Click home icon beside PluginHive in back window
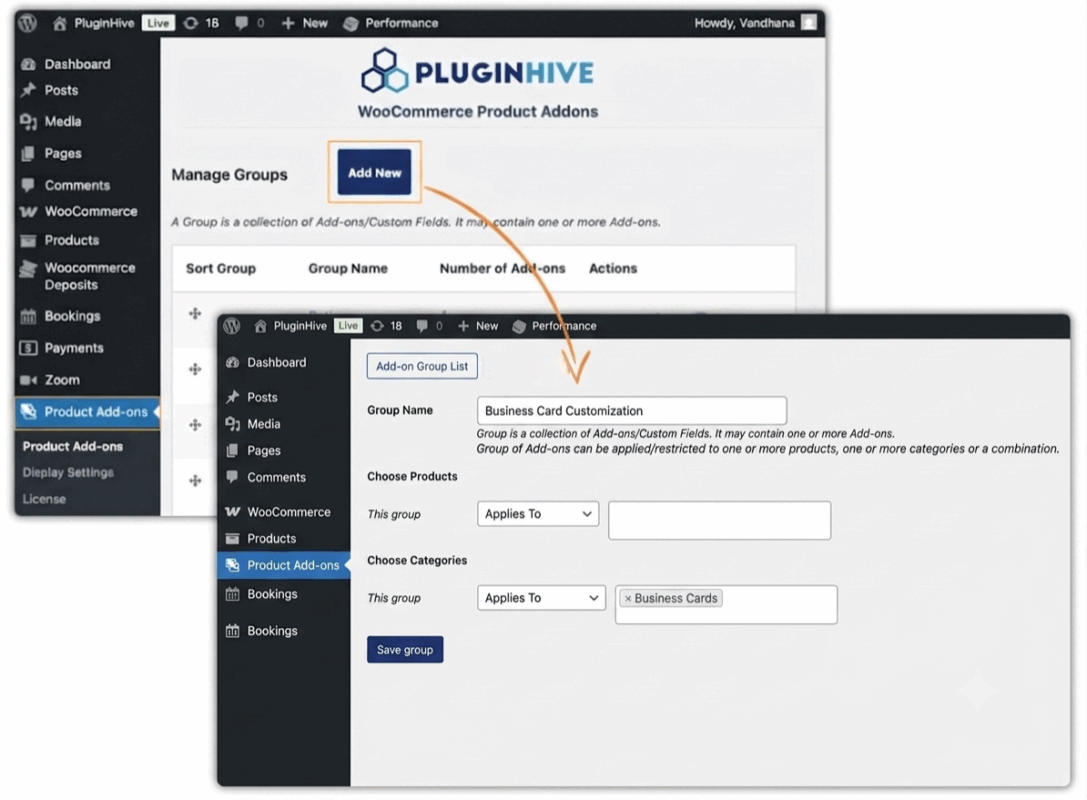Viewport: 1087px width, 800px height. point(60,24)
